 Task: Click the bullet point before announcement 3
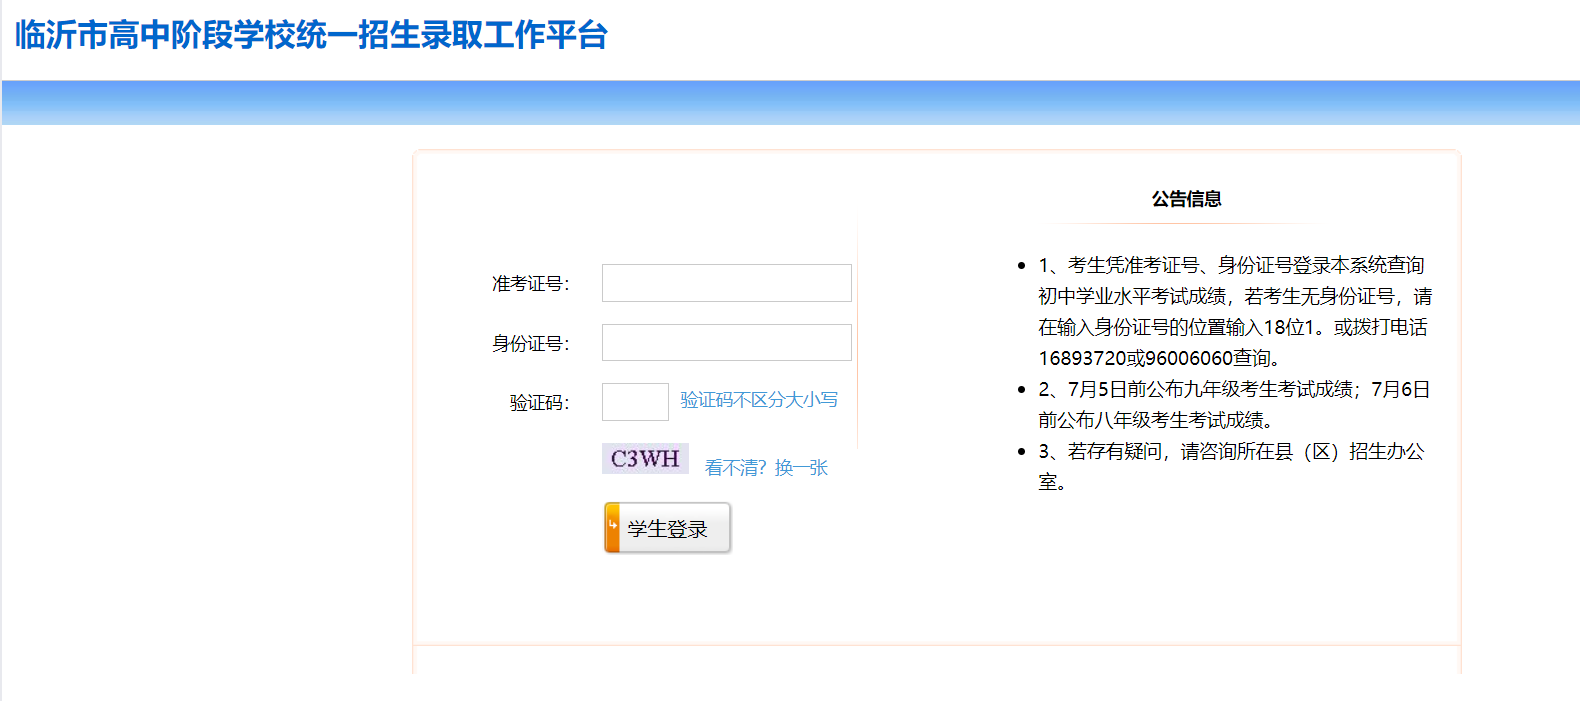(1021, 452)
